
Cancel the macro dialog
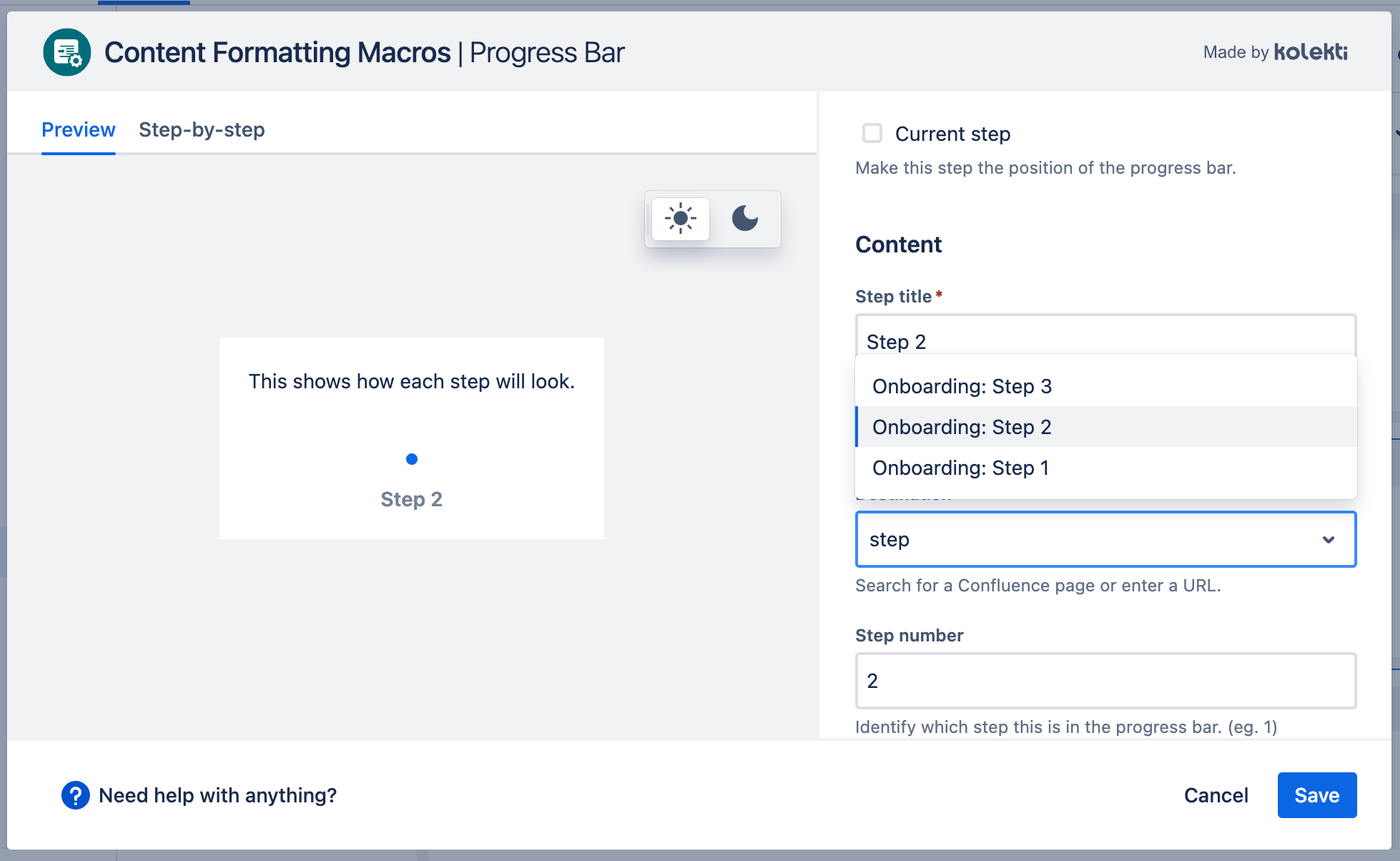click(1216, 795)
